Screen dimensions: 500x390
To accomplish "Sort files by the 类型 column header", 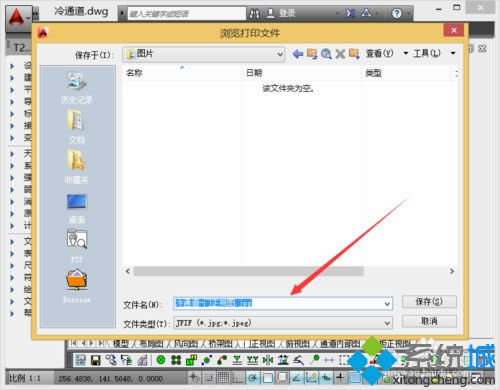I will pyautogui.click(x=373, y=73).
